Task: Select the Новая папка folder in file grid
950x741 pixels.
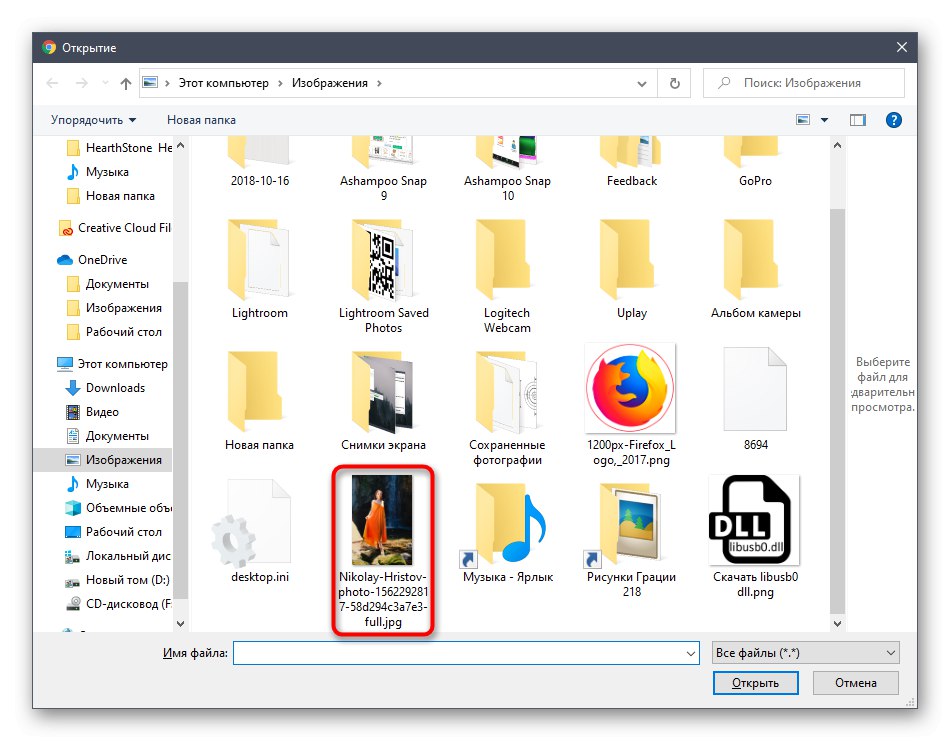Action: [x=260, y=402]
